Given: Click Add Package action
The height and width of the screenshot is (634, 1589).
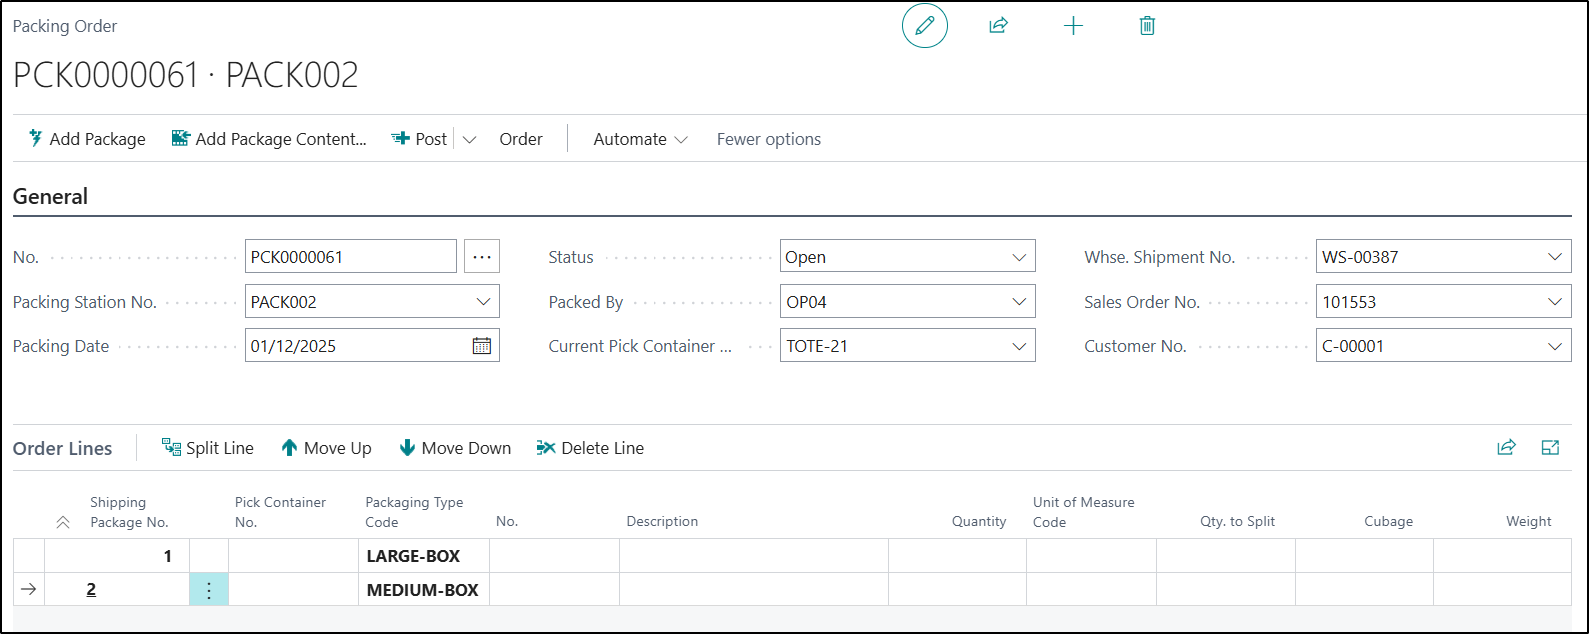Looking at the screenshot, I should tap(87, 140).
